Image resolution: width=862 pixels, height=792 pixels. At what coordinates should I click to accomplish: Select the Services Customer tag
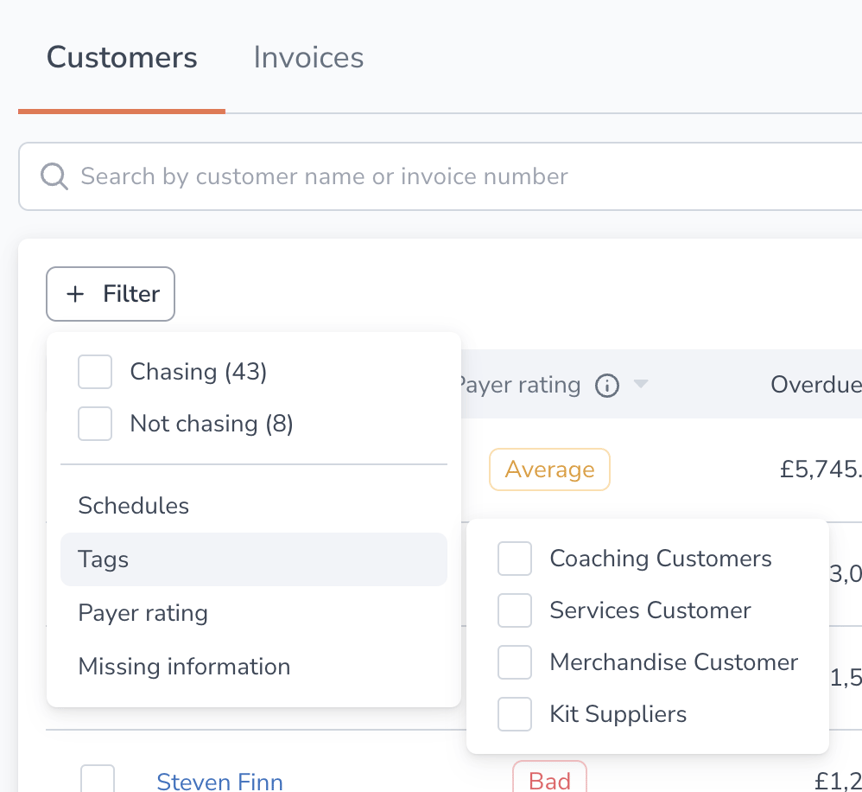click(514, 610)
